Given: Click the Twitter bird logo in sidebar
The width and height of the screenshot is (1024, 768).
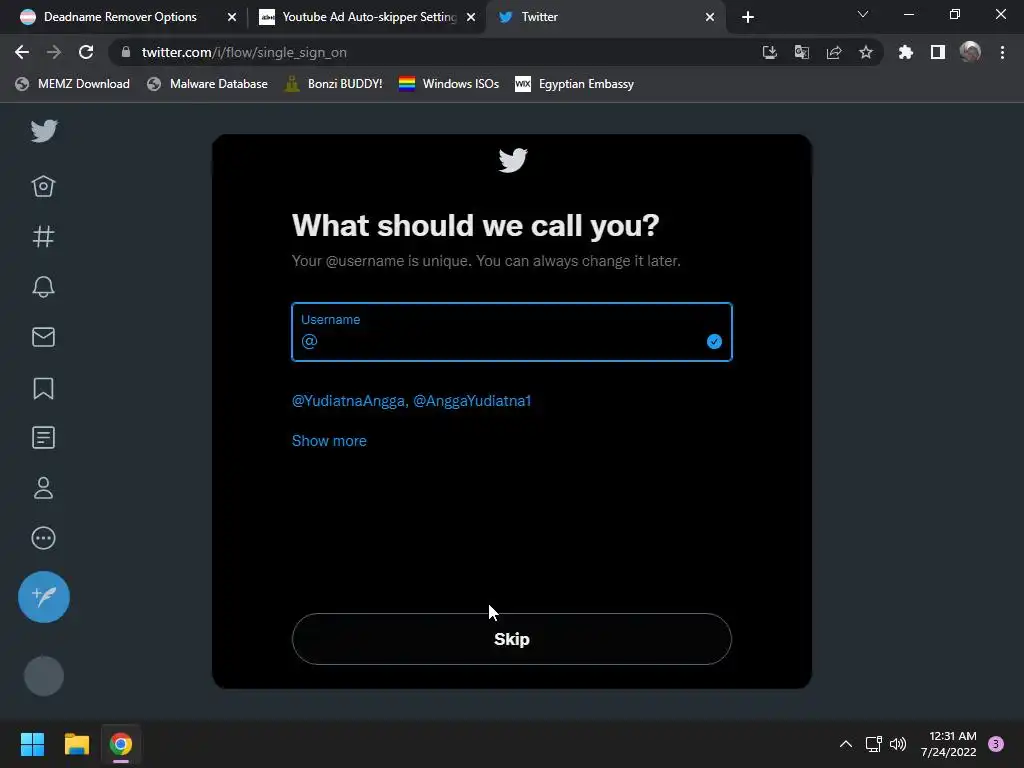Looking at the screenshot, I should click(44, 131).
